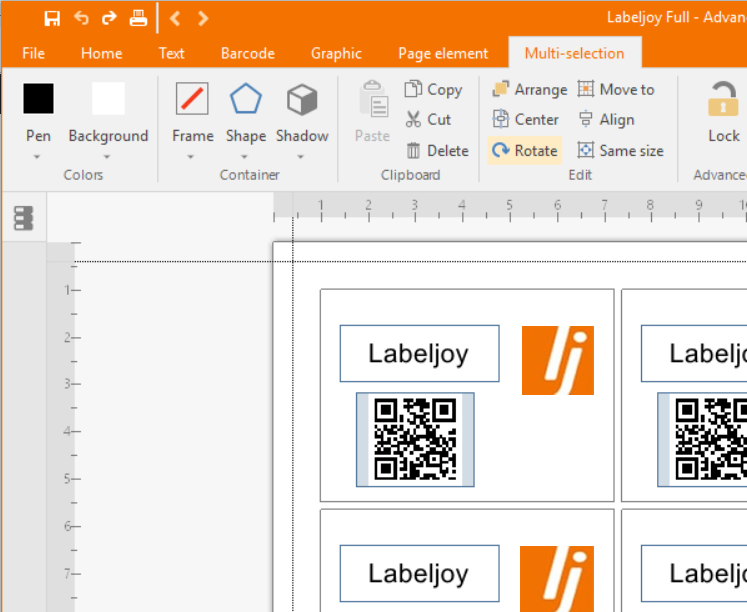Click the Paste clipboard icon
Screen dimensions: 747x612
[x=373, y=99]
